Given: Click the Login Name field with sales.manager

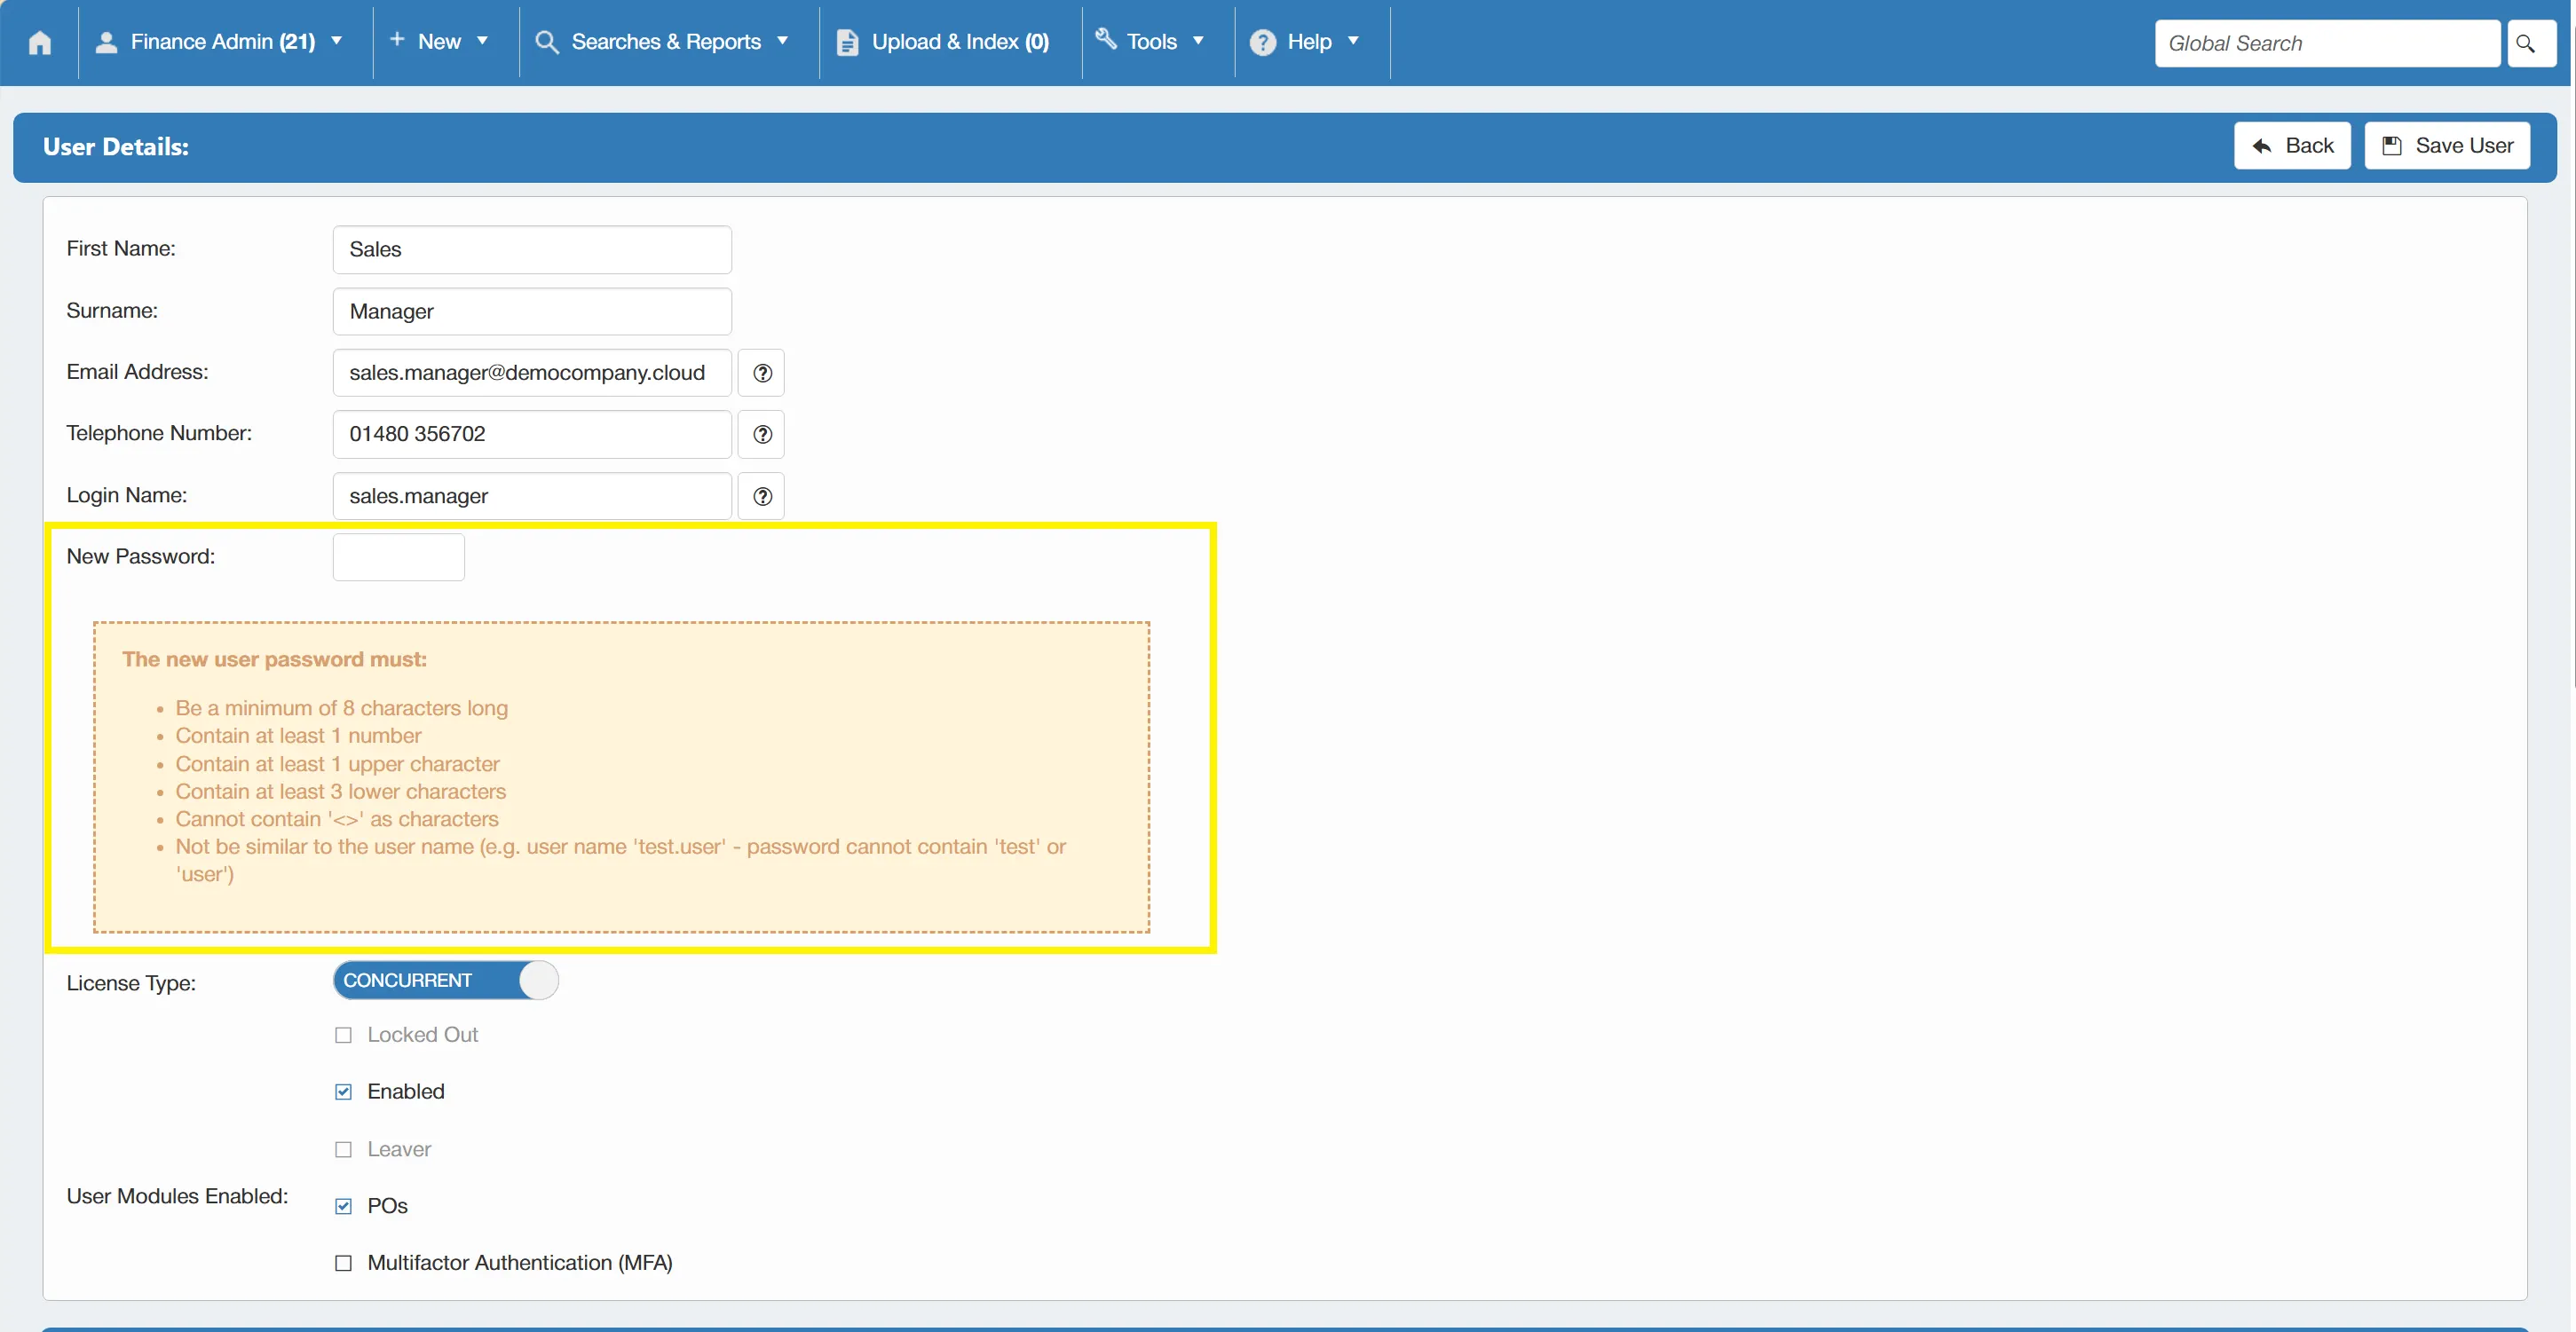Looking at the screenshot, I should click(532, 496).
